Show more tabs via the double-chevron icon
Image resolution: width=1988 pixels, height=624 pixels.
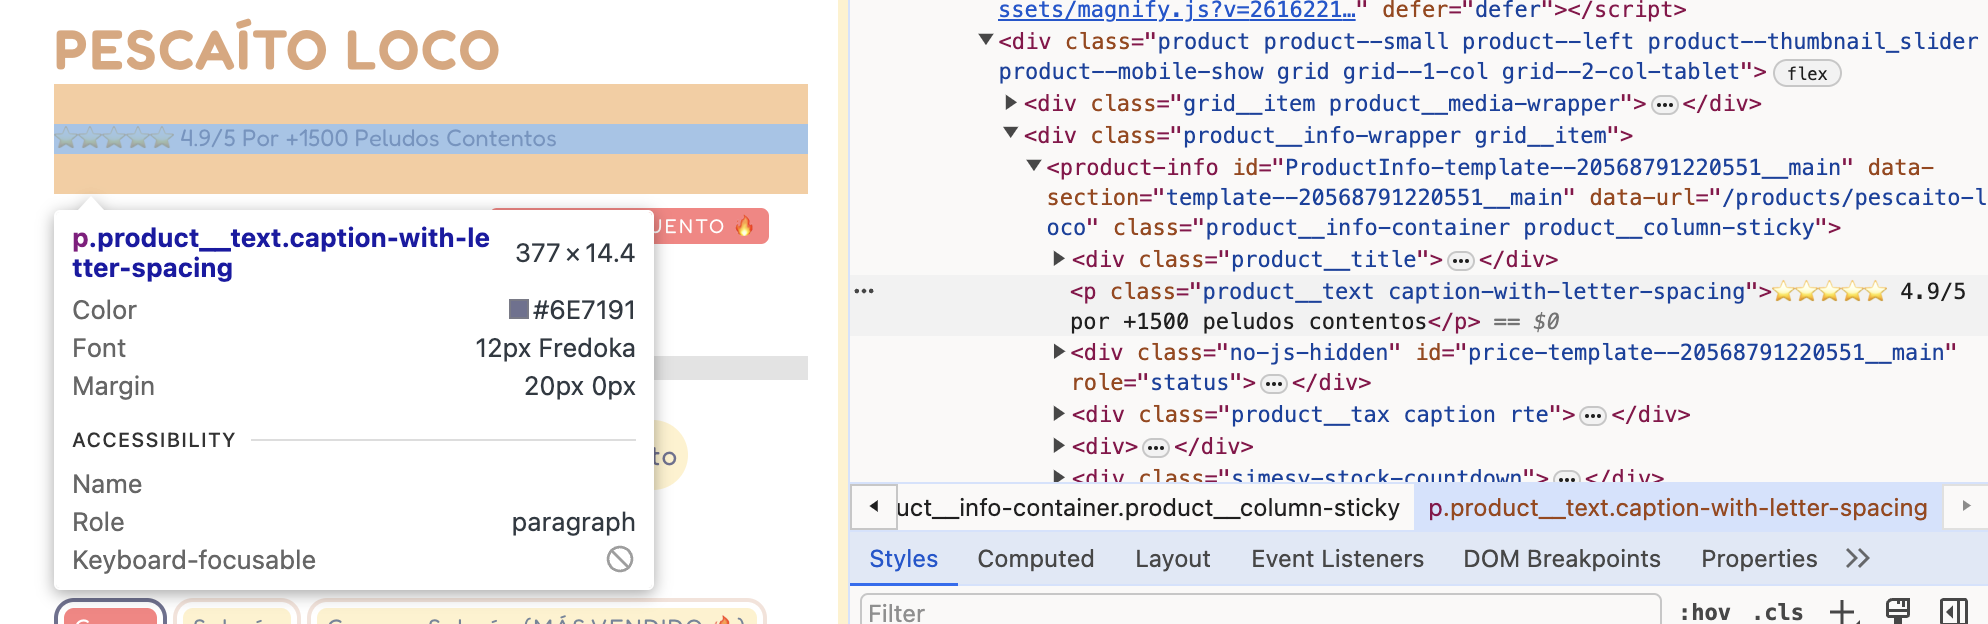point(1857,559)
